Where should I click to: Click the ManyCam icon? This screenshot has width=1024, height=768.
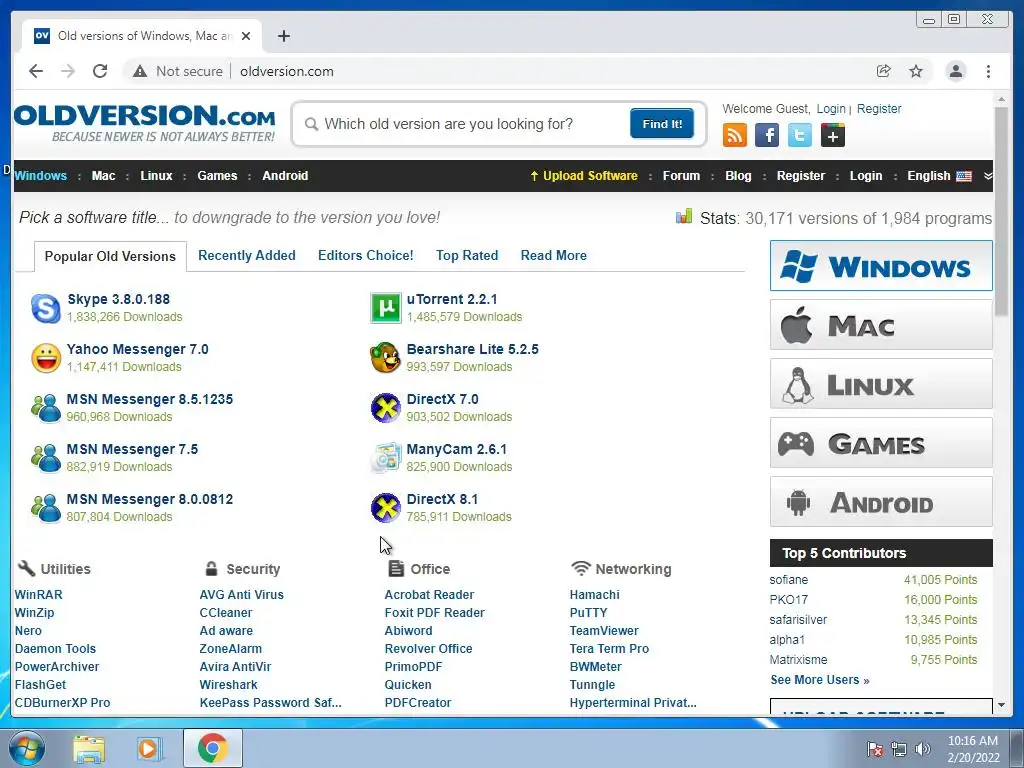tap(385, 458)
